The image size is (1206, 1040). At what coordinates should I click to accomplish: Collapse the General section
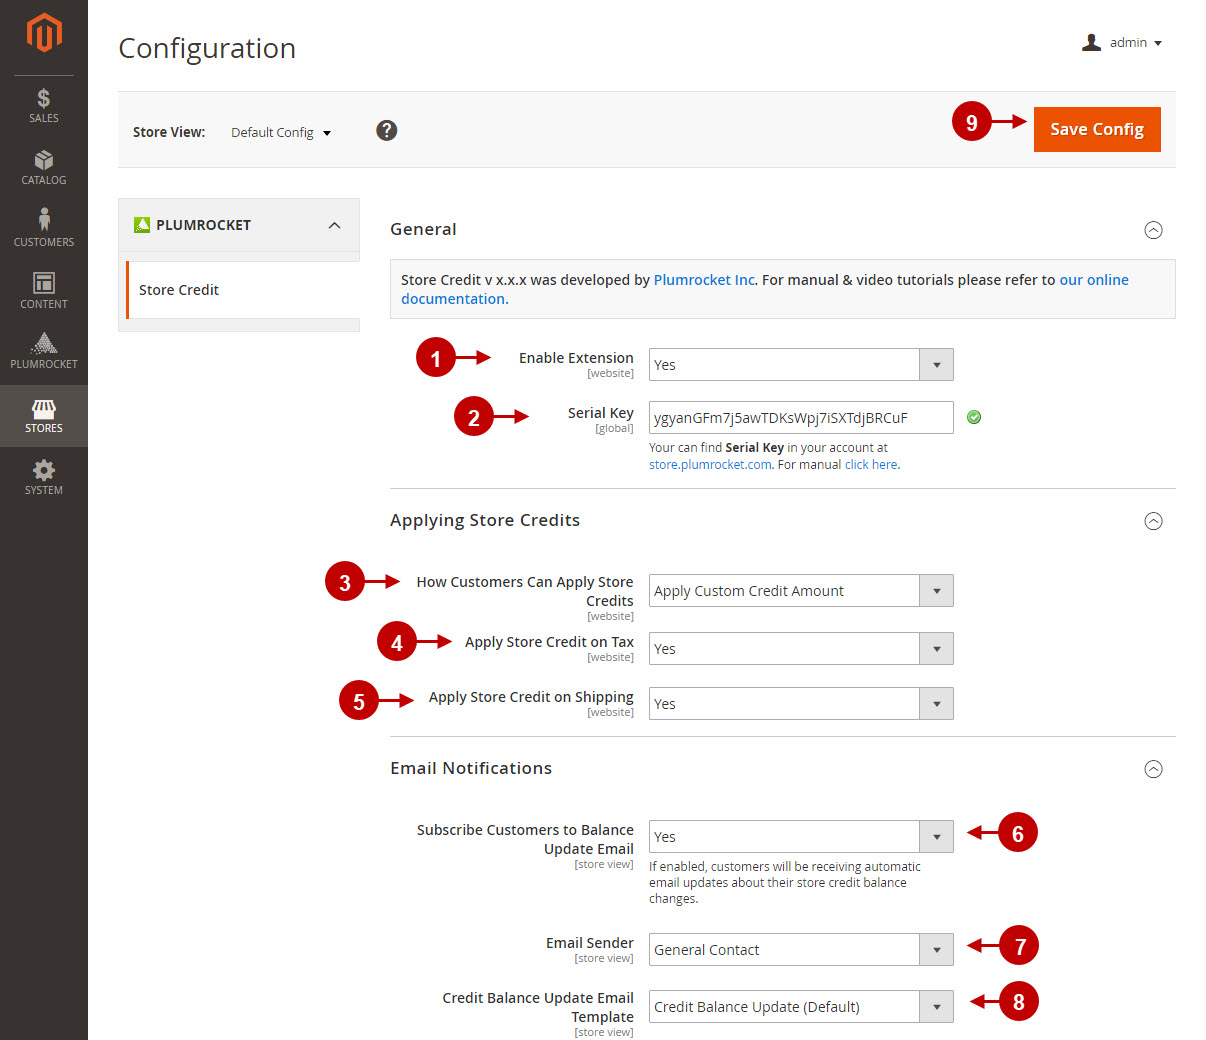click(1153, 230)
